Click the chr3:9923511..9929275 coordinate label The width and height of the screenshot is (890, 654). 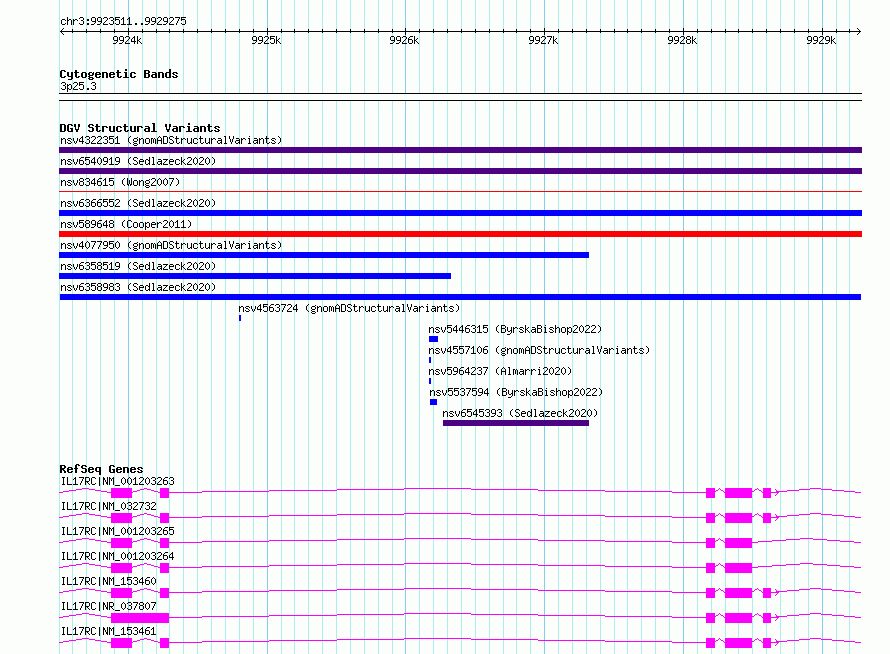point(123,22)
